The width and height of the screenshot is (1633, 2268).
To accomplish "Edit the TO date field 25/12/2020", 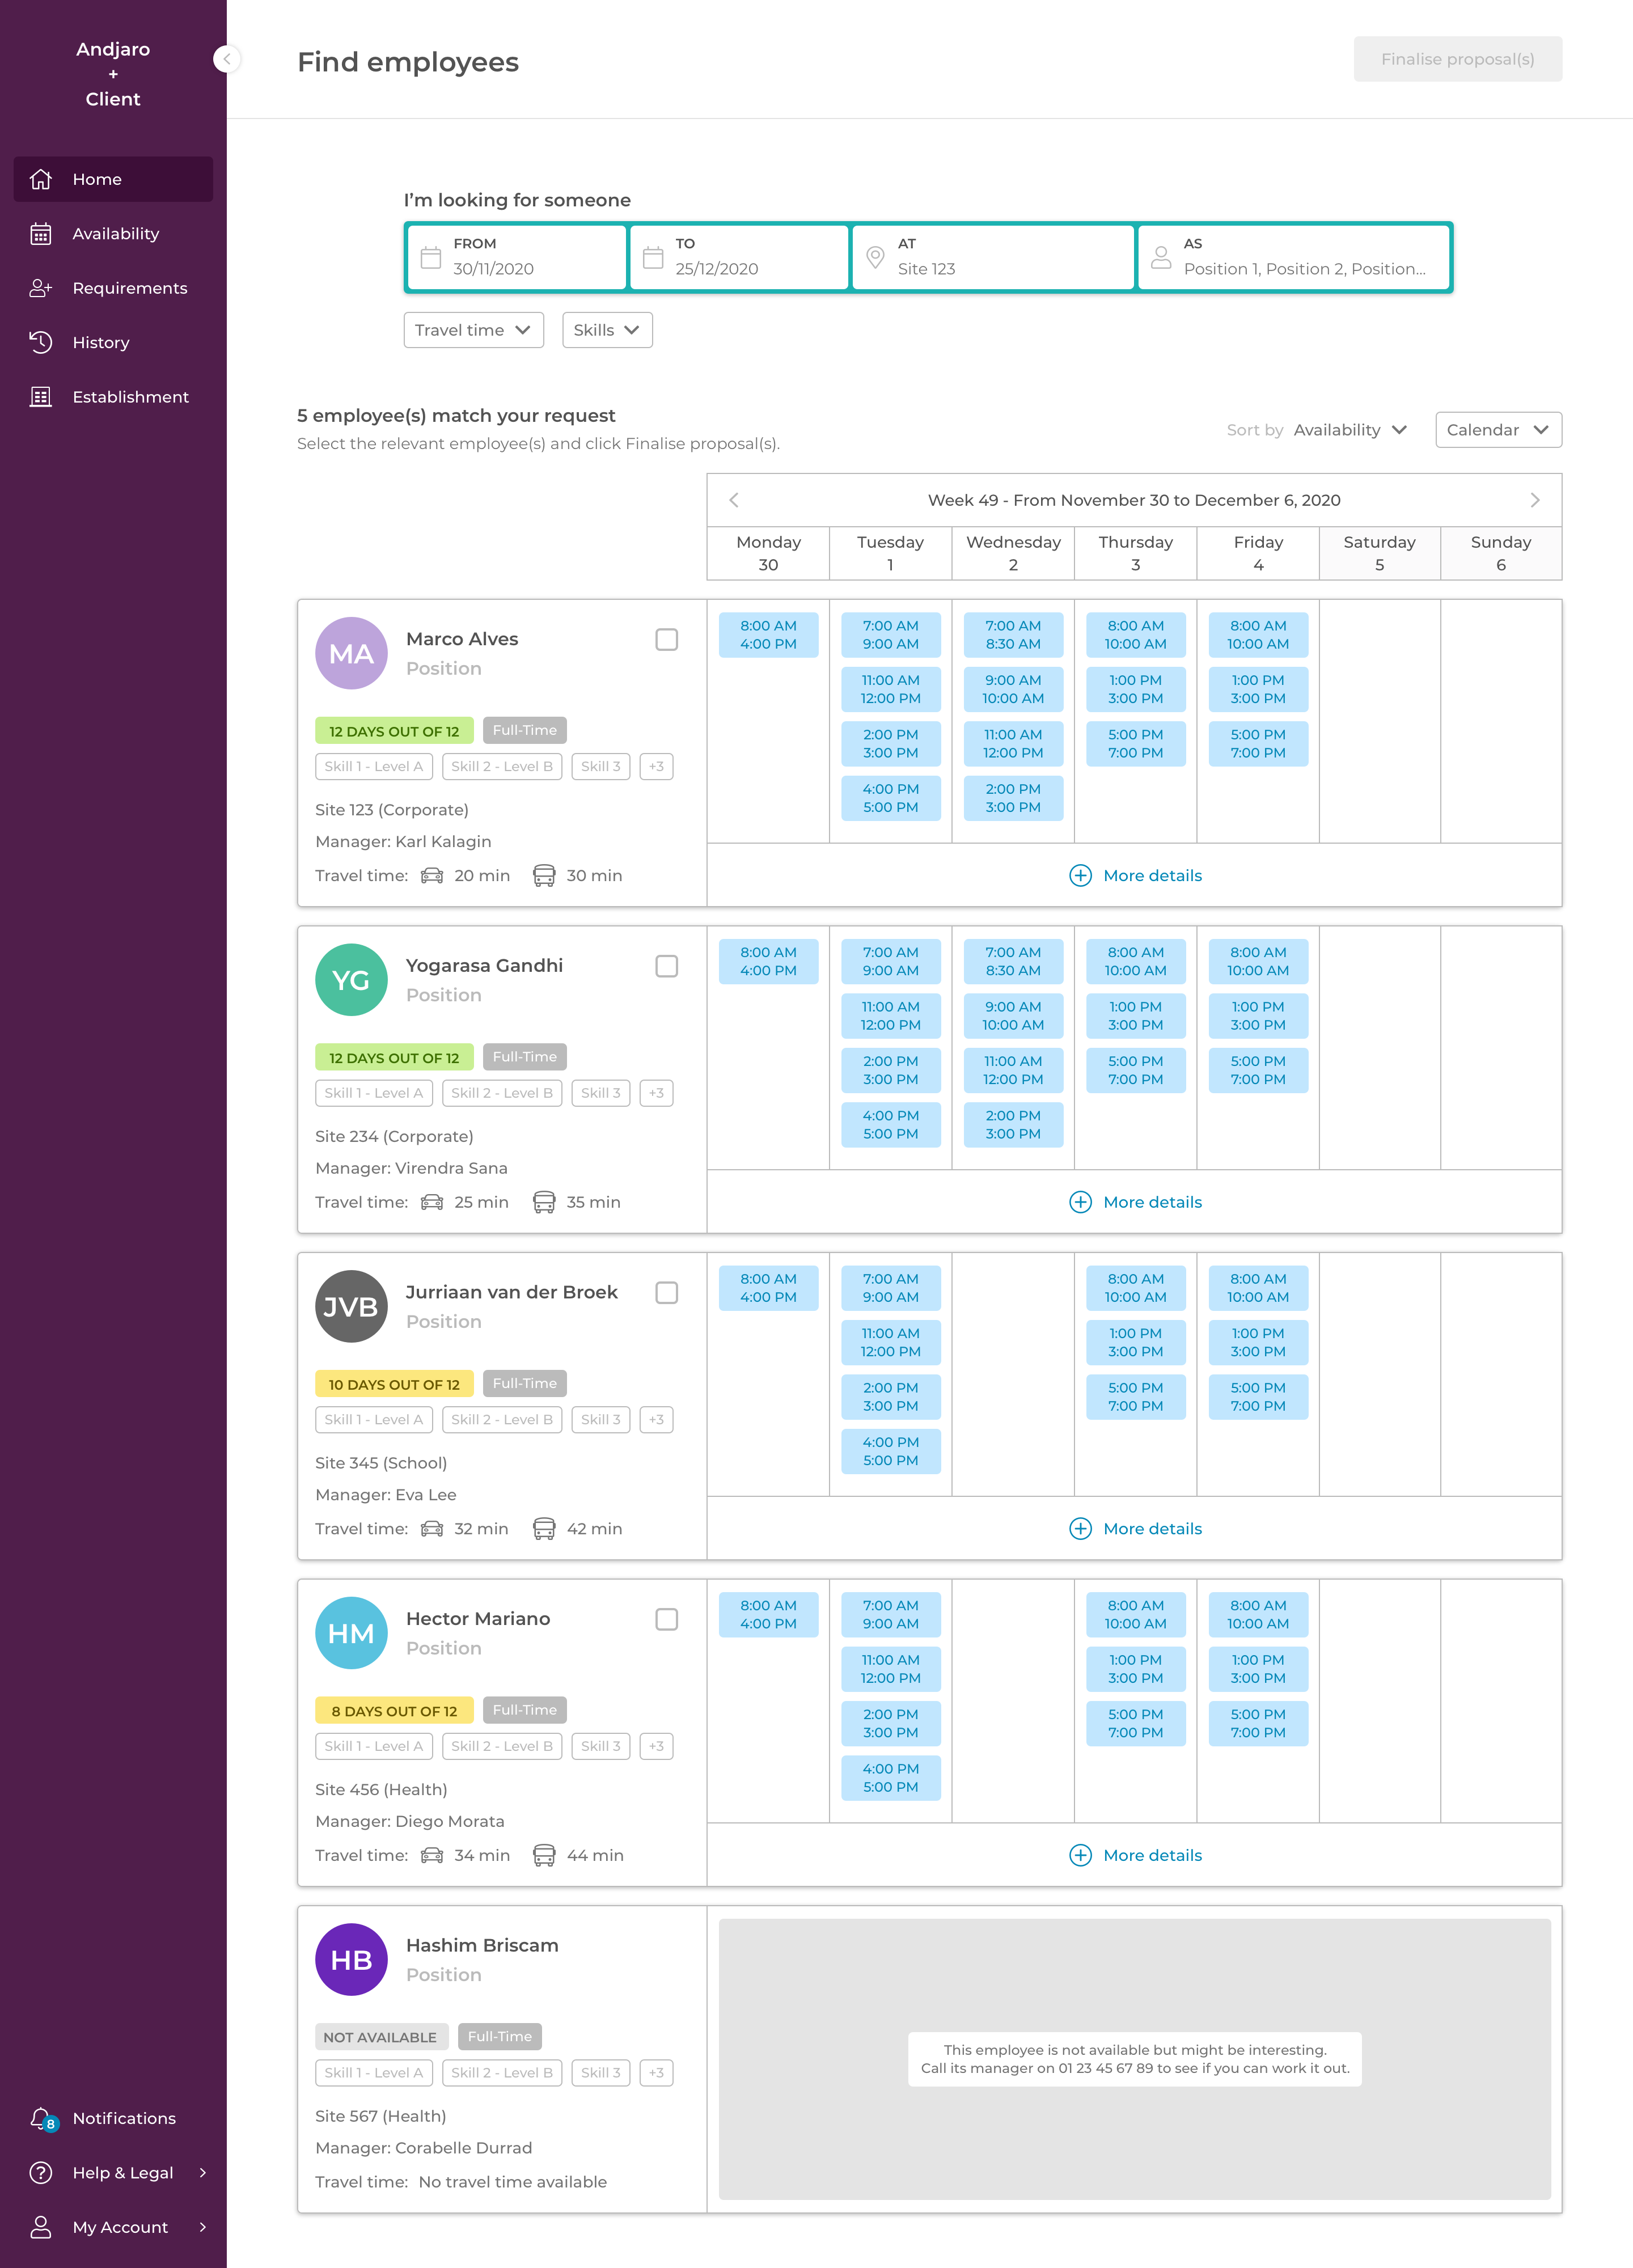I will 740,258.
